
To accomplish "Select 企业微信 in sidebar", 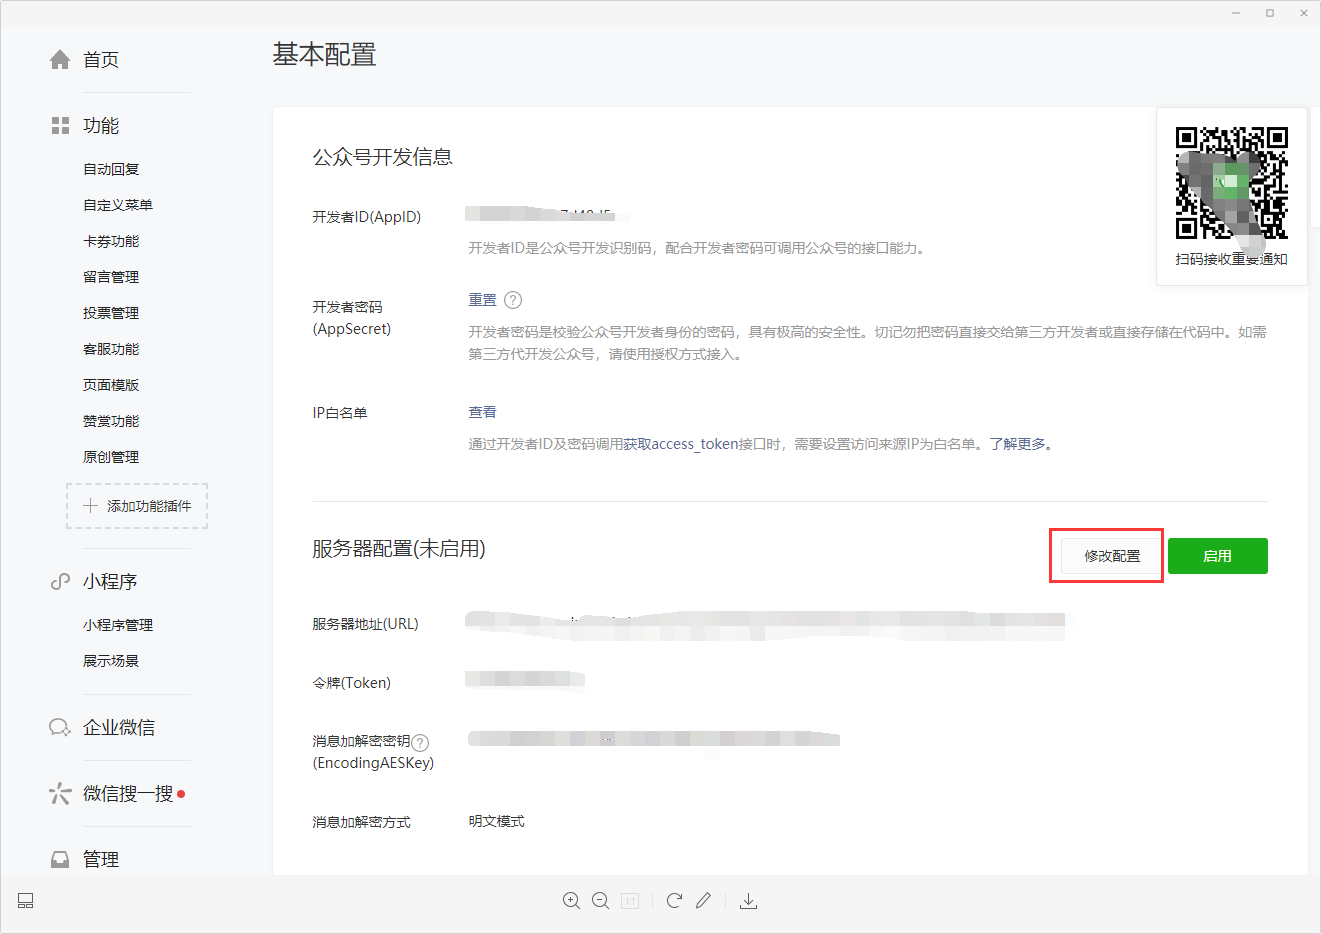I will click(119, 728).
